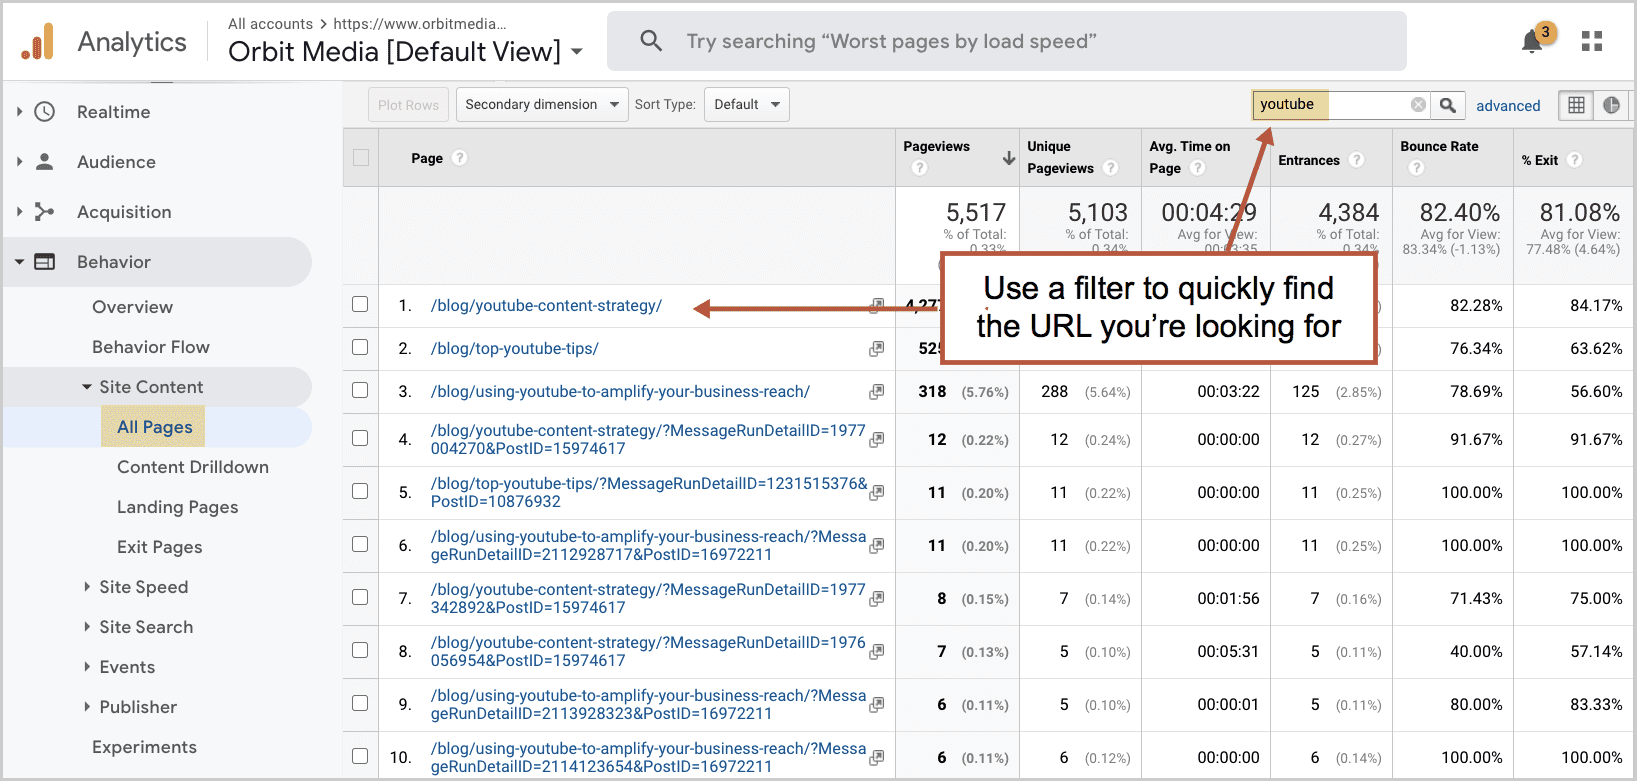This screenshot has height=781, width=1637.
Task: Open Exit Pages report
Action: [x=160, y=547]
